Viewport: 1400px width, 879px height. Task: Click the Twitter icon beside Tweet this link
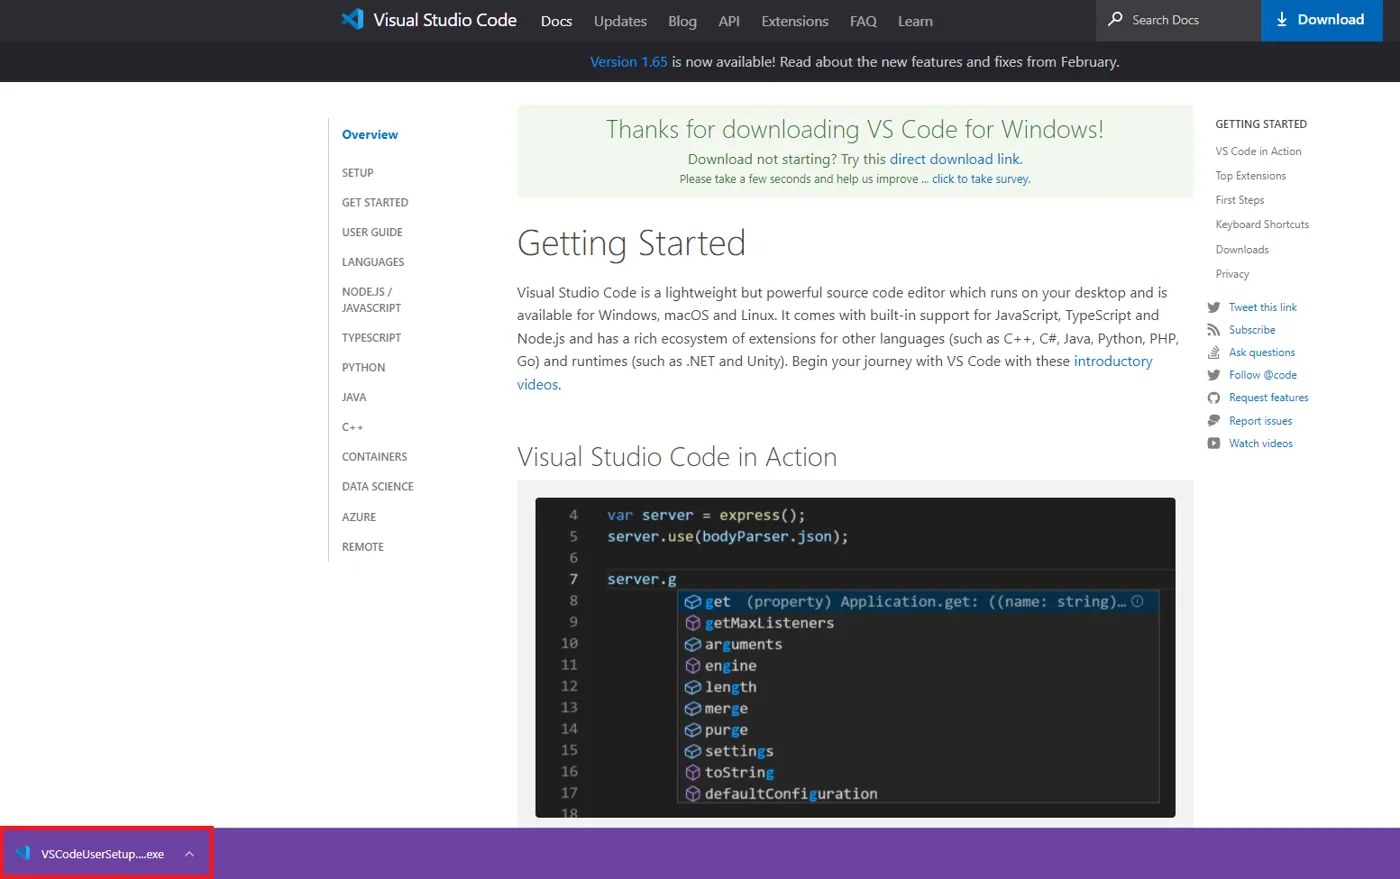click(1213, 308)
